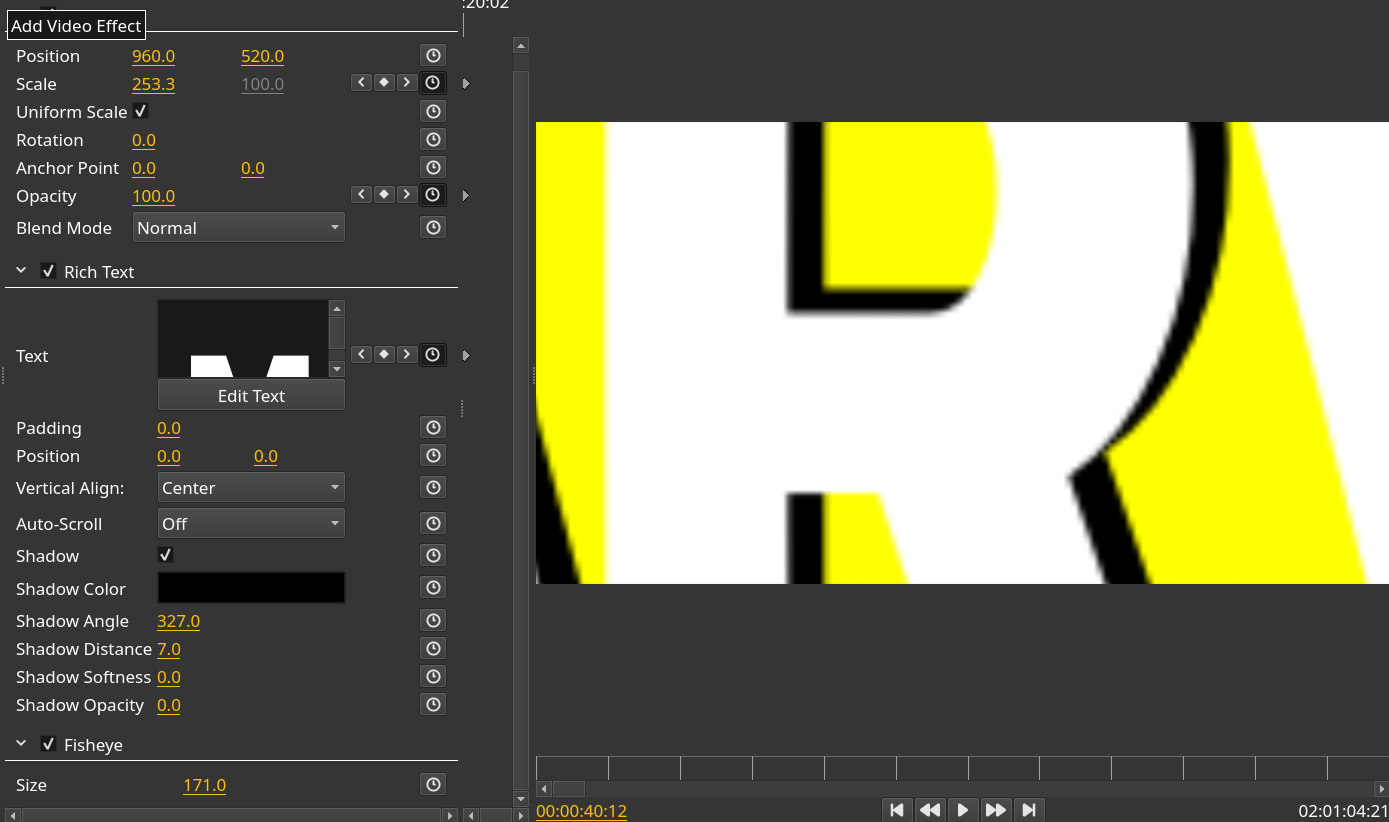Go to next Text keyframe

pyautogui.click(x=407, y=355)
